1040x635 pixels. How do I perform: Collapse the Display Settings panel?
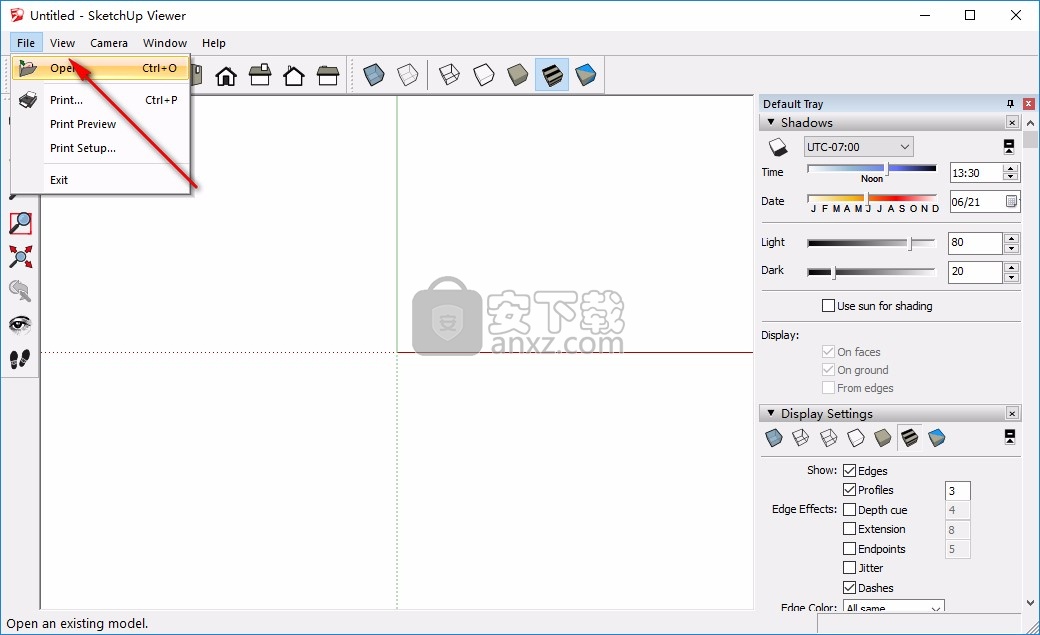771,413
